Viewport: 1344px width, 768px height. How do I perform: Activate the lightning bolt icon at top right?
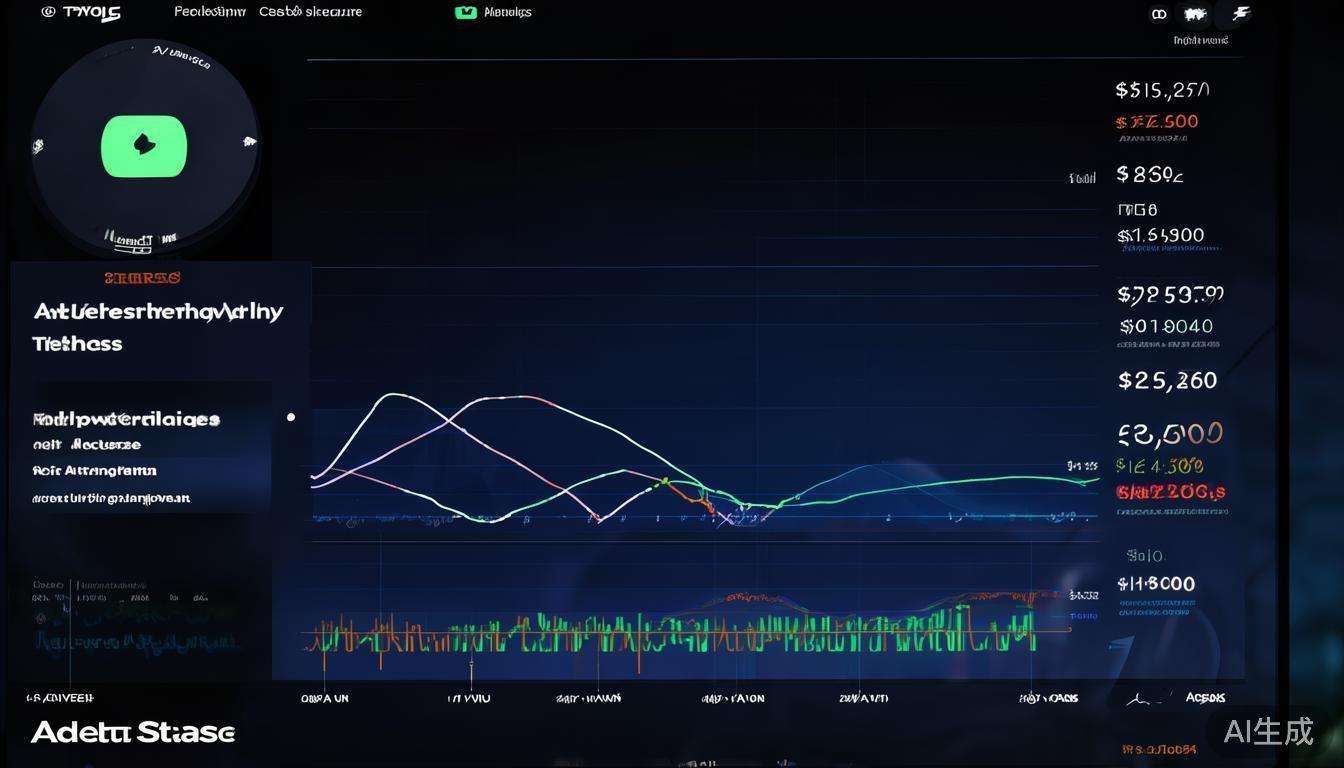(1240, 13)
